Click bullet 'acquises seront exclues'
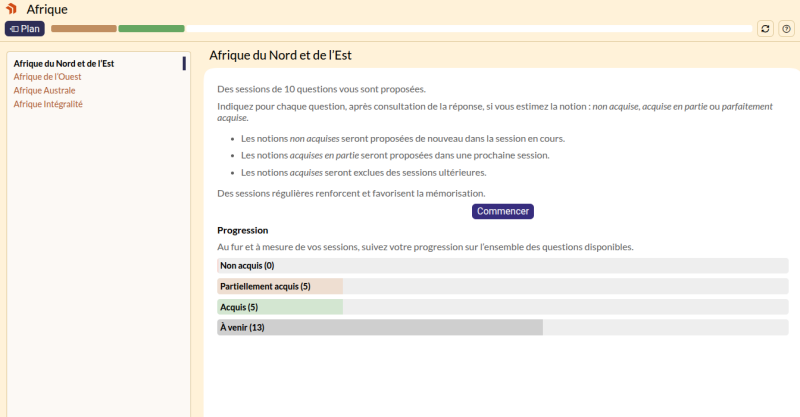Viewport: 800px width, 417px height. (363, 173)
